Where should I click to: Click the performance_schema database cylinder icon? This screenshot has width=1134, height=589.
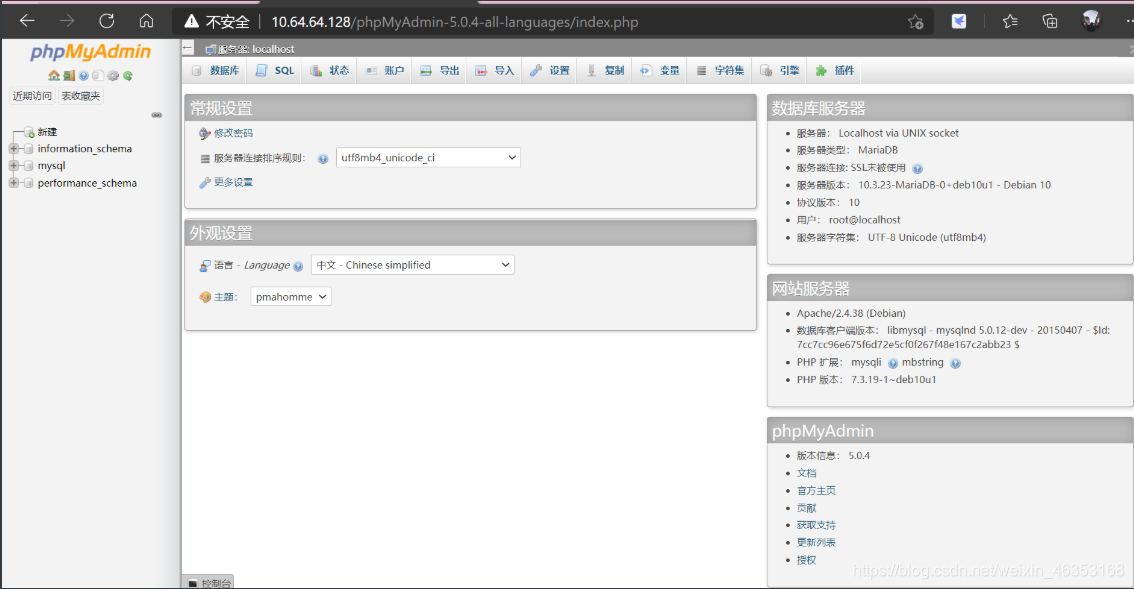point(29,183)
